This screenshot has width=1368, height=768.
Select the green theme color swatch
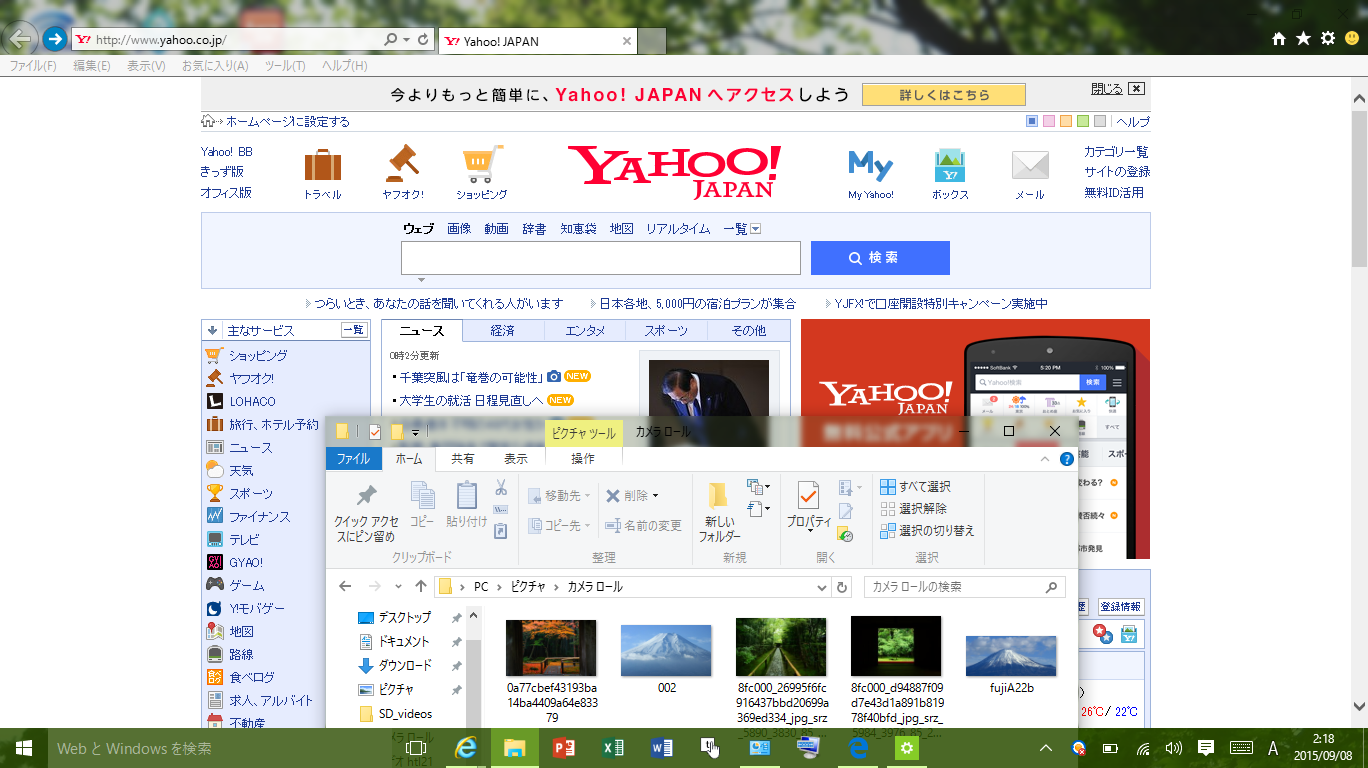pyautogui.click(x=1083, y=122)
